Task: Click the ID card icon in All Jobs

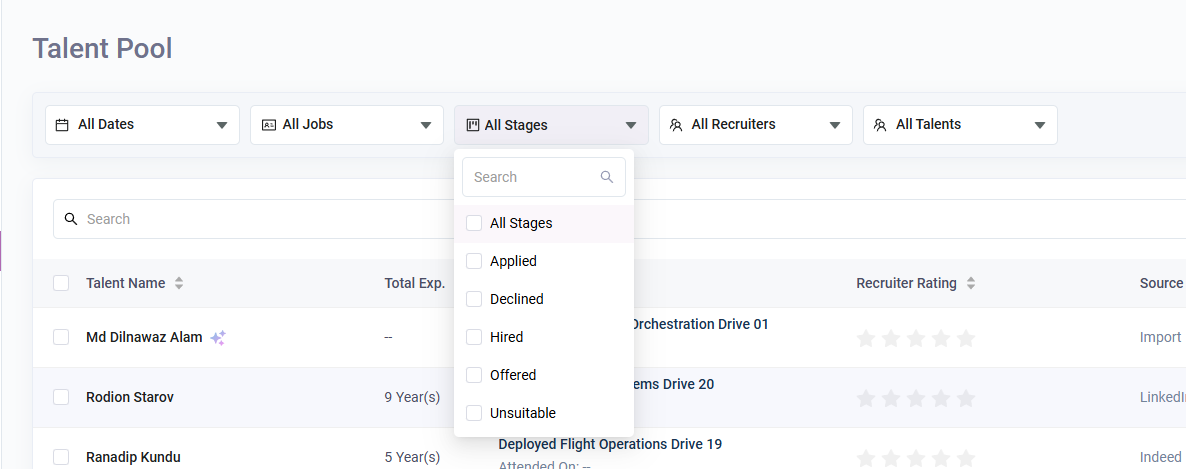Action: (269, 125)
